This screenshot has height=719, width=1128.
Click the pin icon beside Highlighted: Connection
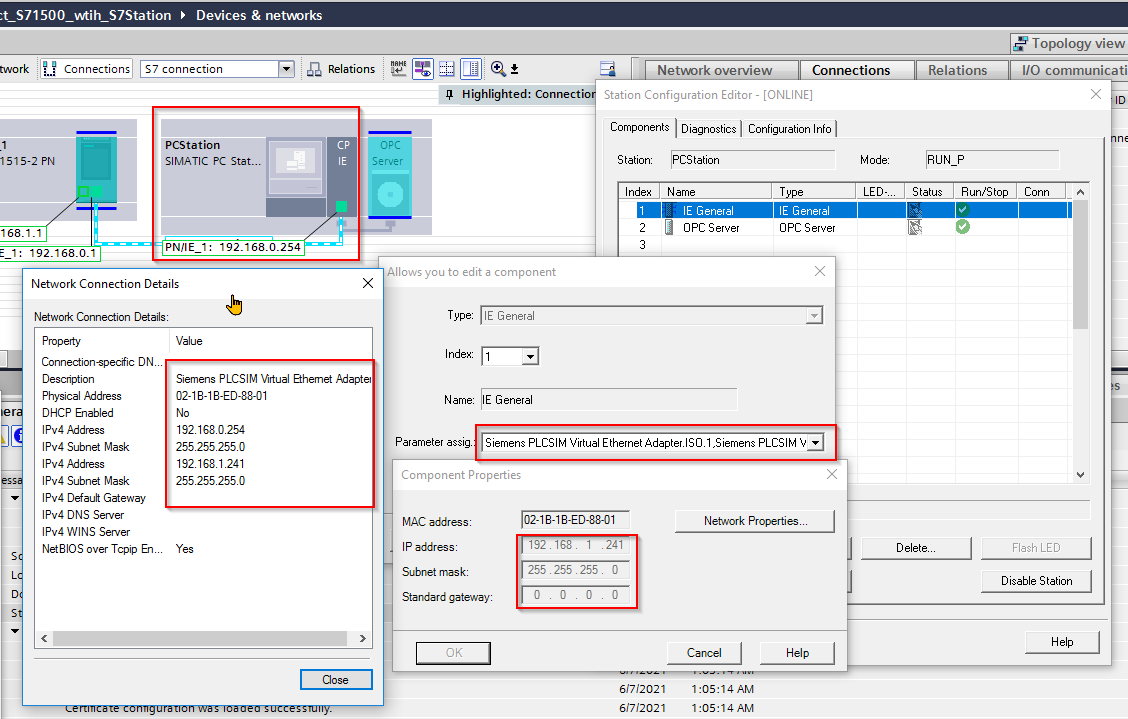pyautogui.click(x=450, y=94)
